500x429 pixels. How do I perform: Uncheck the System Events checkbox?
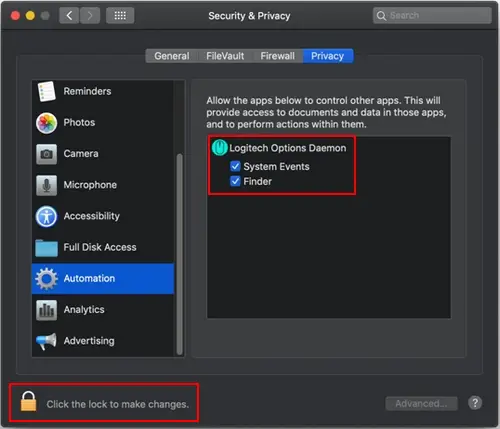[x=235, y=166]
